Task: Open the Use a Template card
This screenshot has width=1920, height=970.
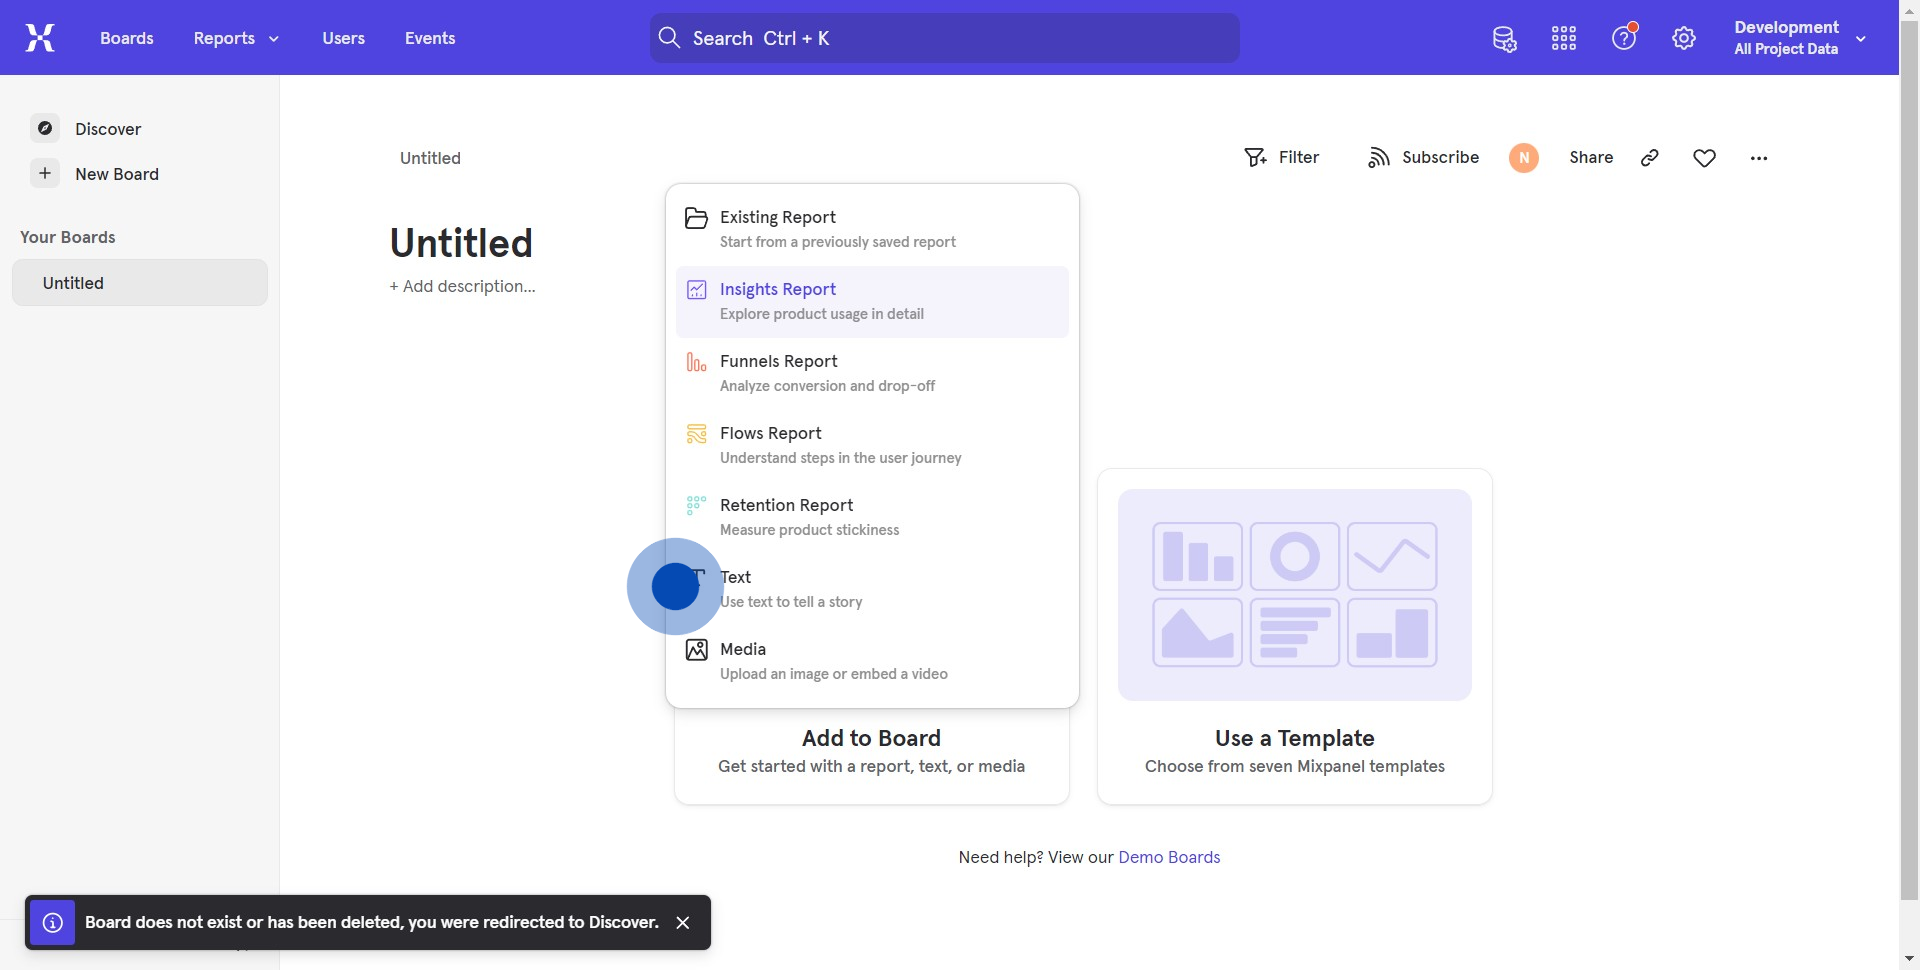Action: 1294,636
